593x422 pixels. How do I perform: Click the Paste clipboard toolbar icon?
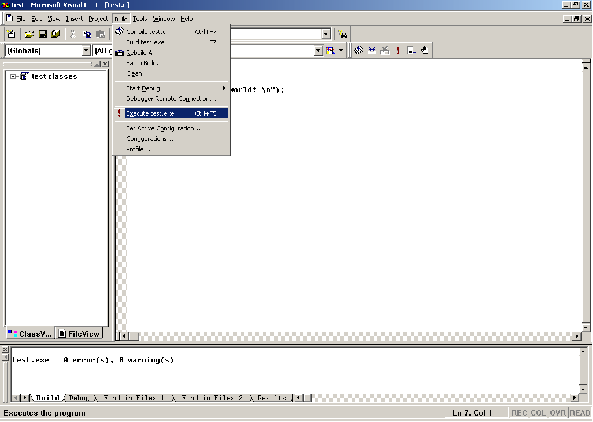[x=101, y=34]
